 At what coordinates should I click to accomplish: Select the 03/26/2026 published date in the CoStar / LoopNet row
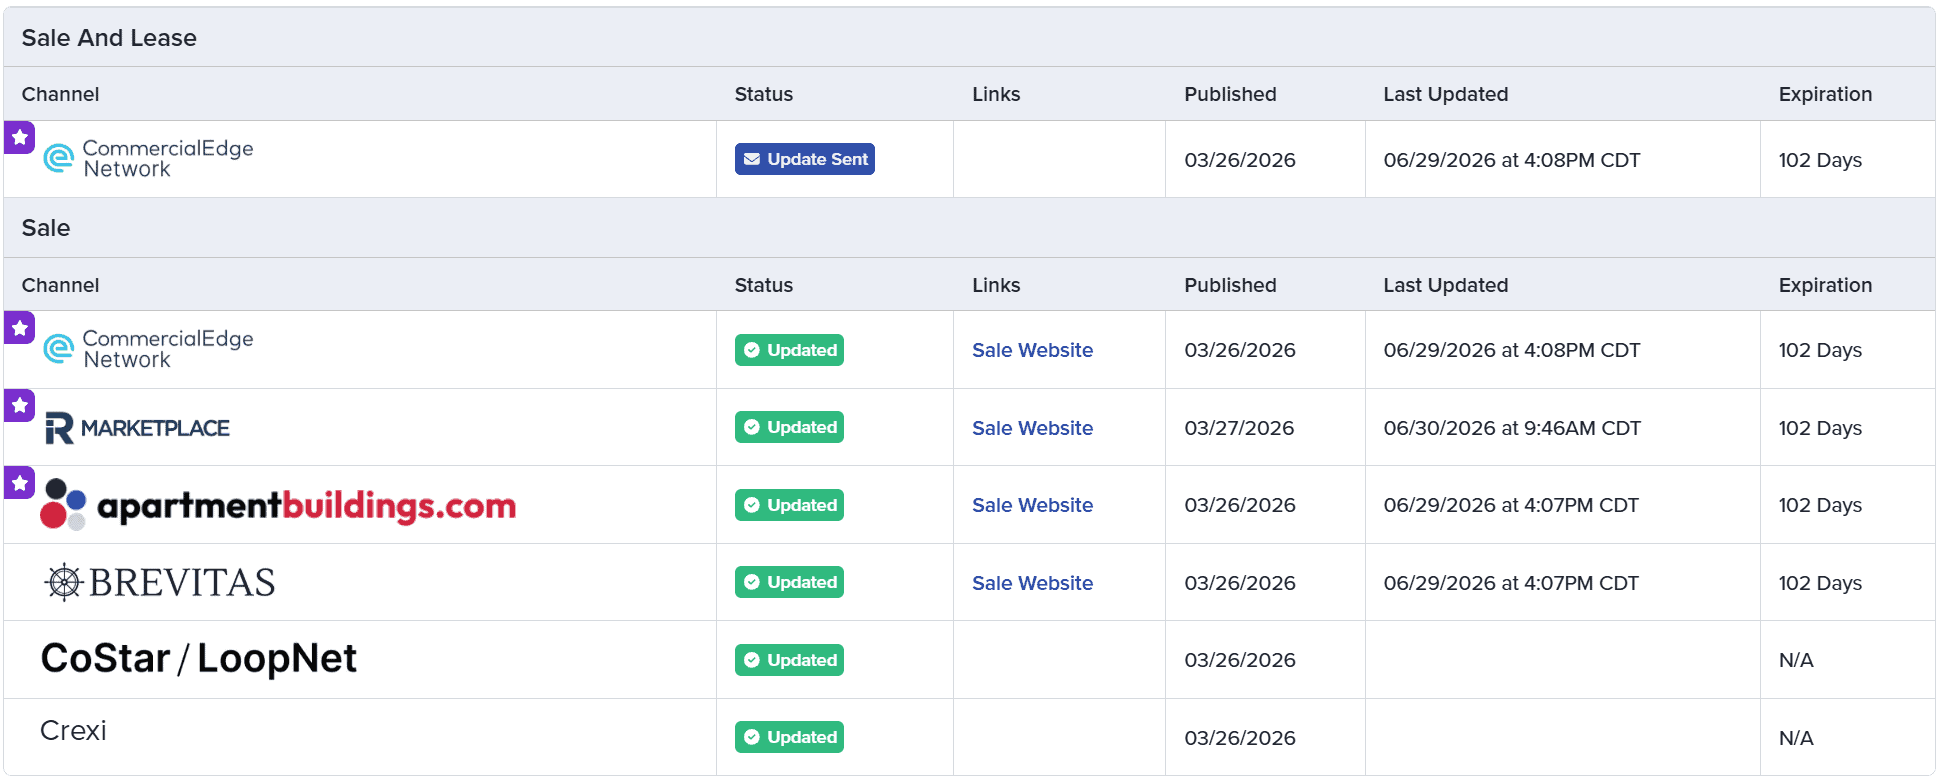(1240, 660)
